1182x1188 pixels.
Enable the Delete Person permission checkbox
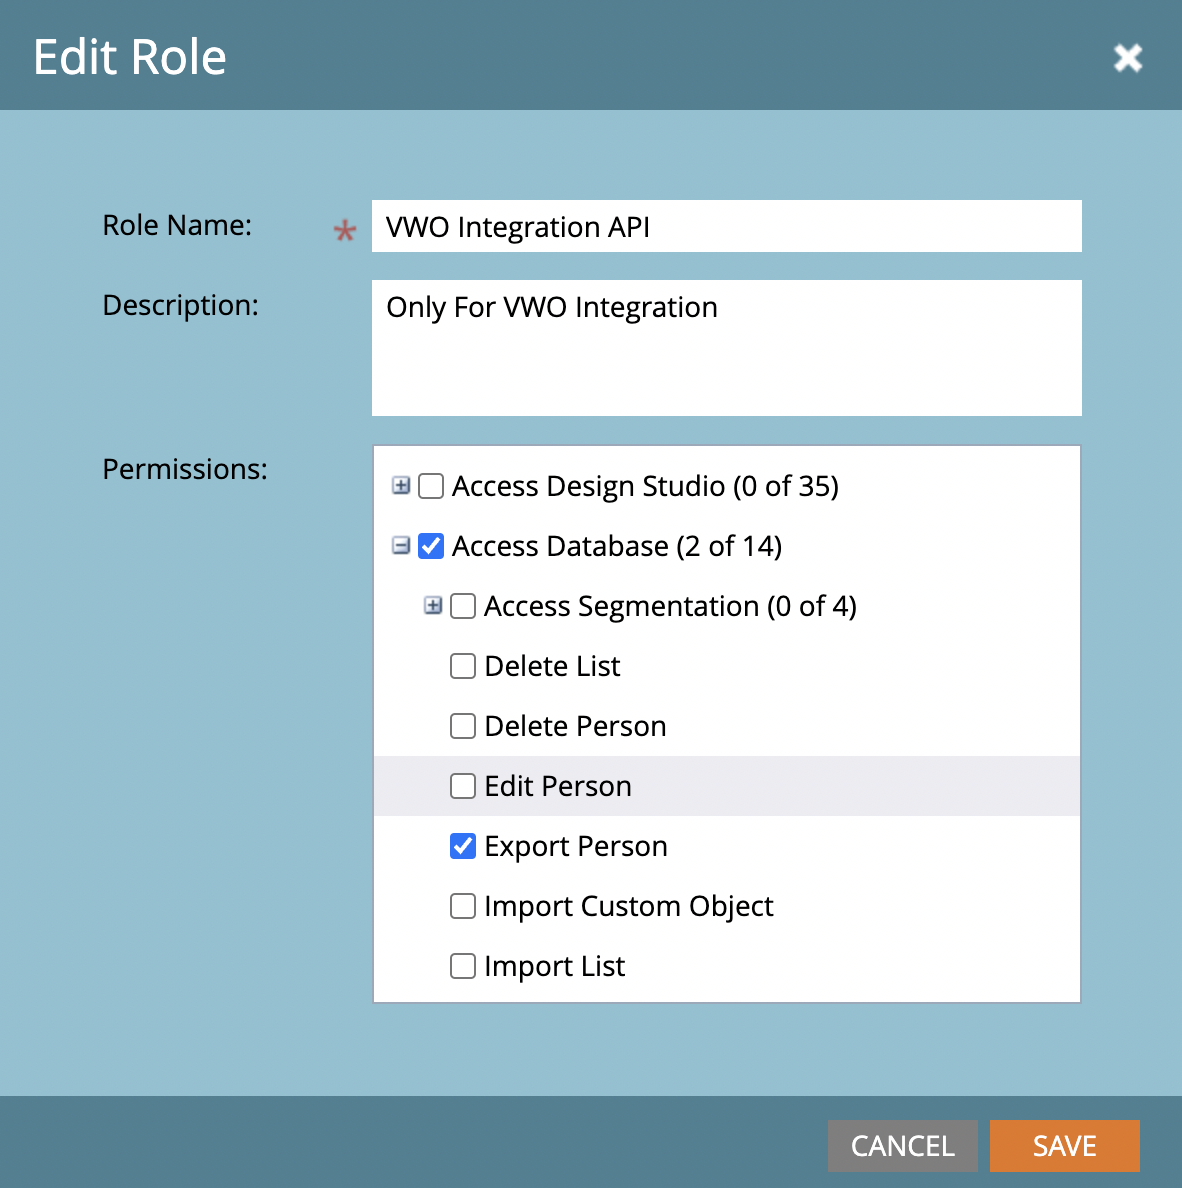463,726
